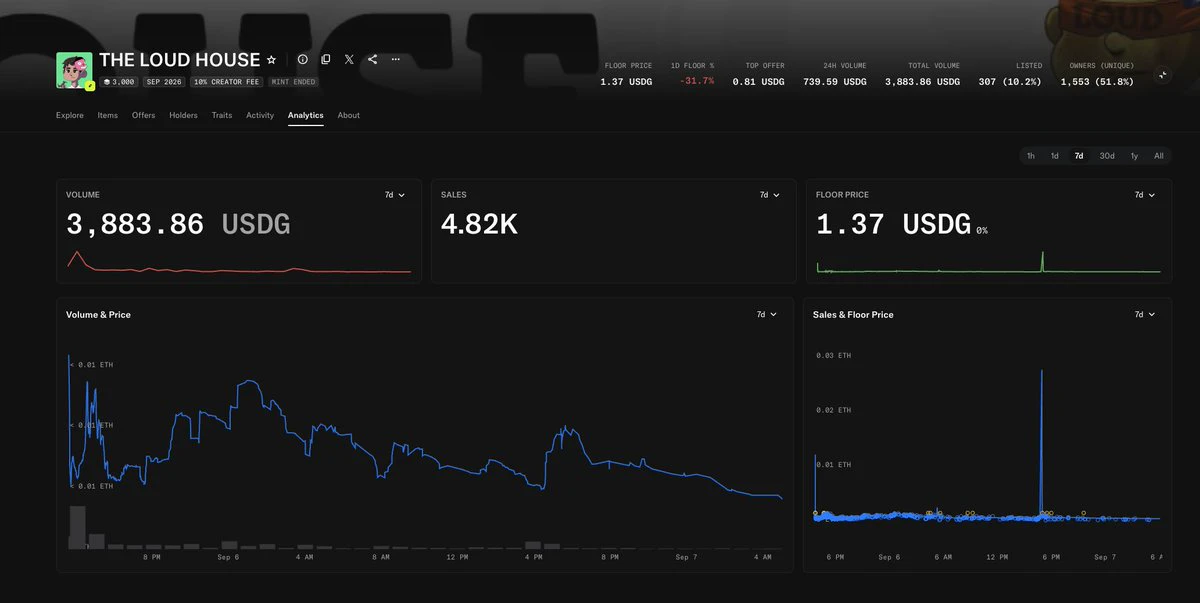The width and height of the screenshot is (1200, 603).
Task: Click the SEP 2026 date badge
Action: 163,82
